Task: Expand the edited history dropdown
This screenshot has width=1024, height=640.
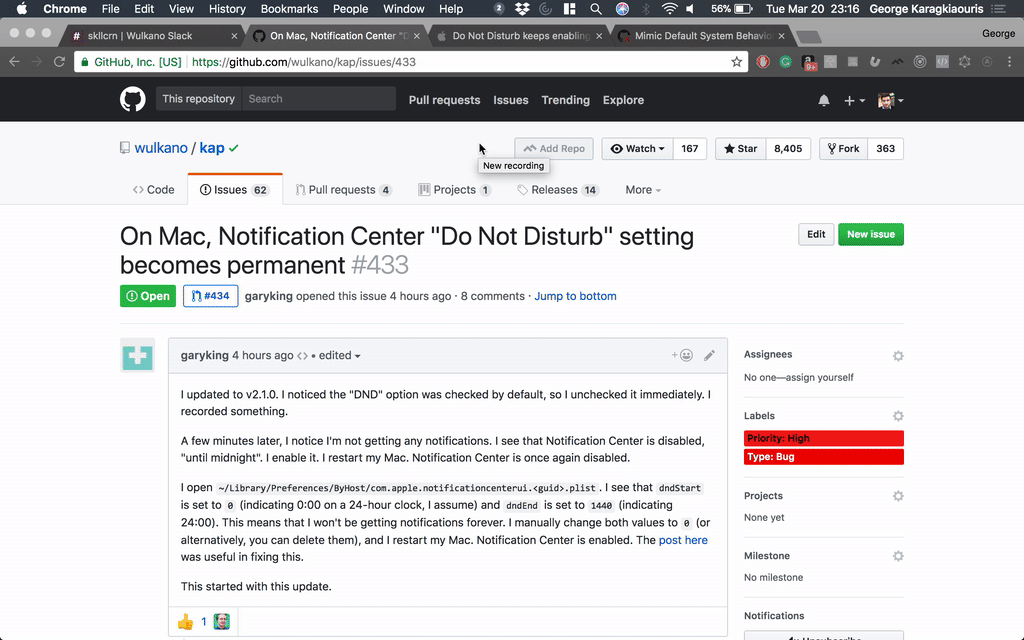Action: point(340,356)
